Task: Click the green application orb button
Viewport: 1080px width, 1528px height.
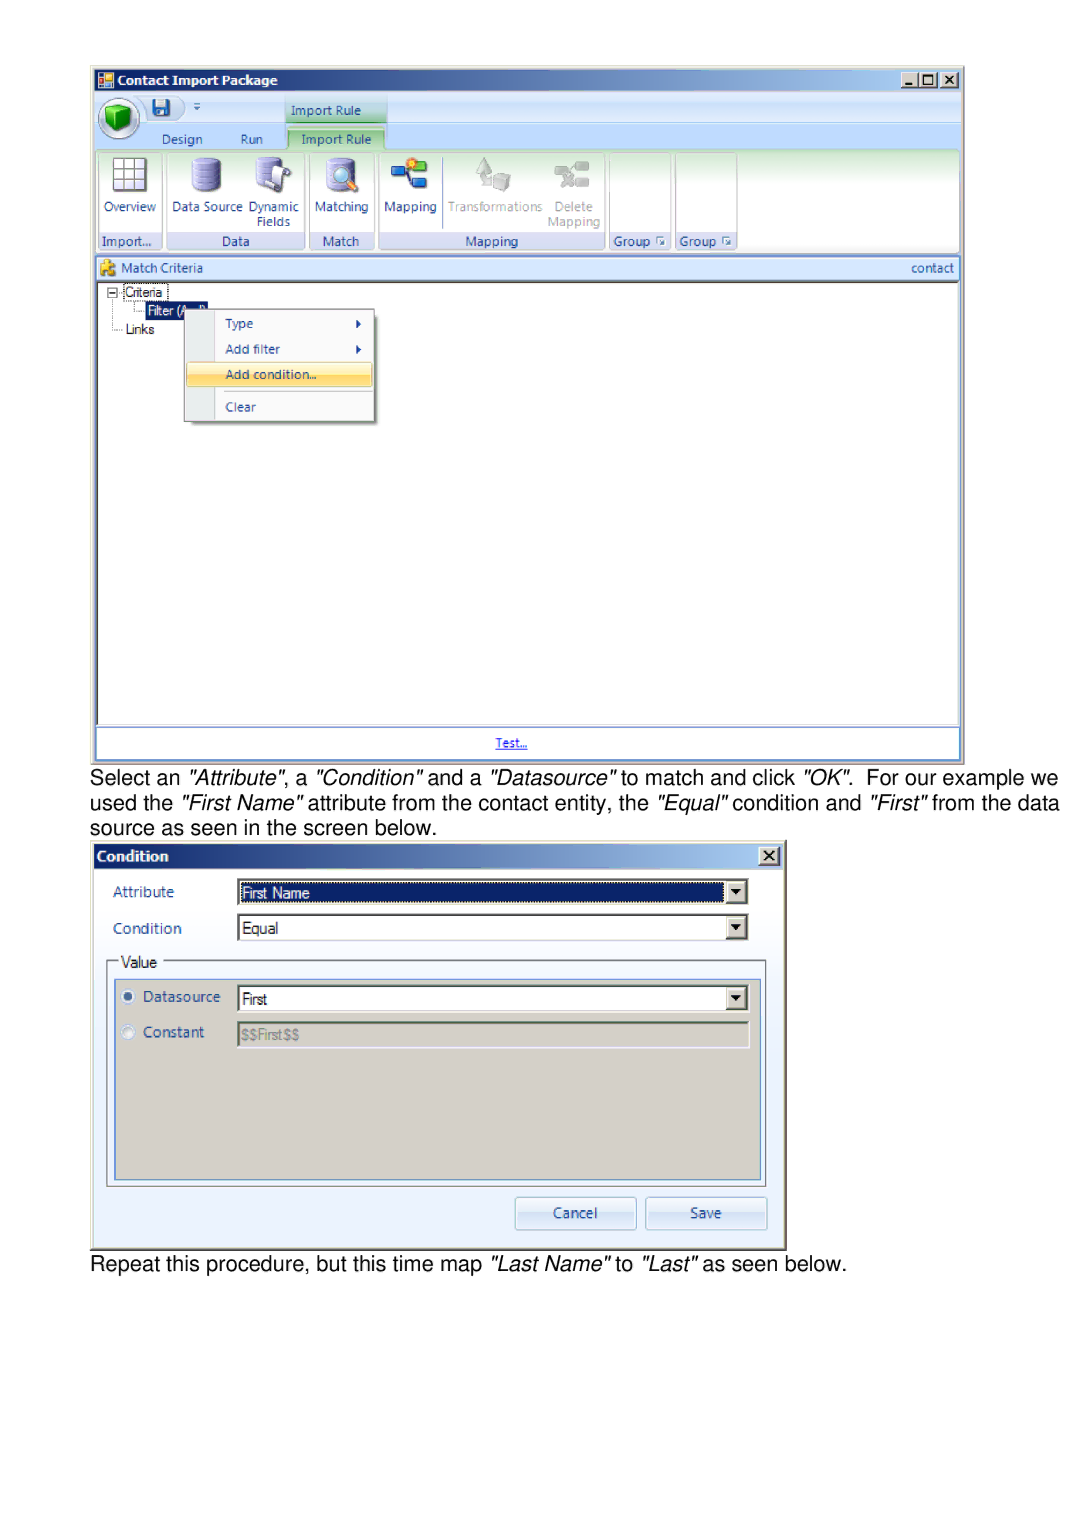Action: (118, 118)
